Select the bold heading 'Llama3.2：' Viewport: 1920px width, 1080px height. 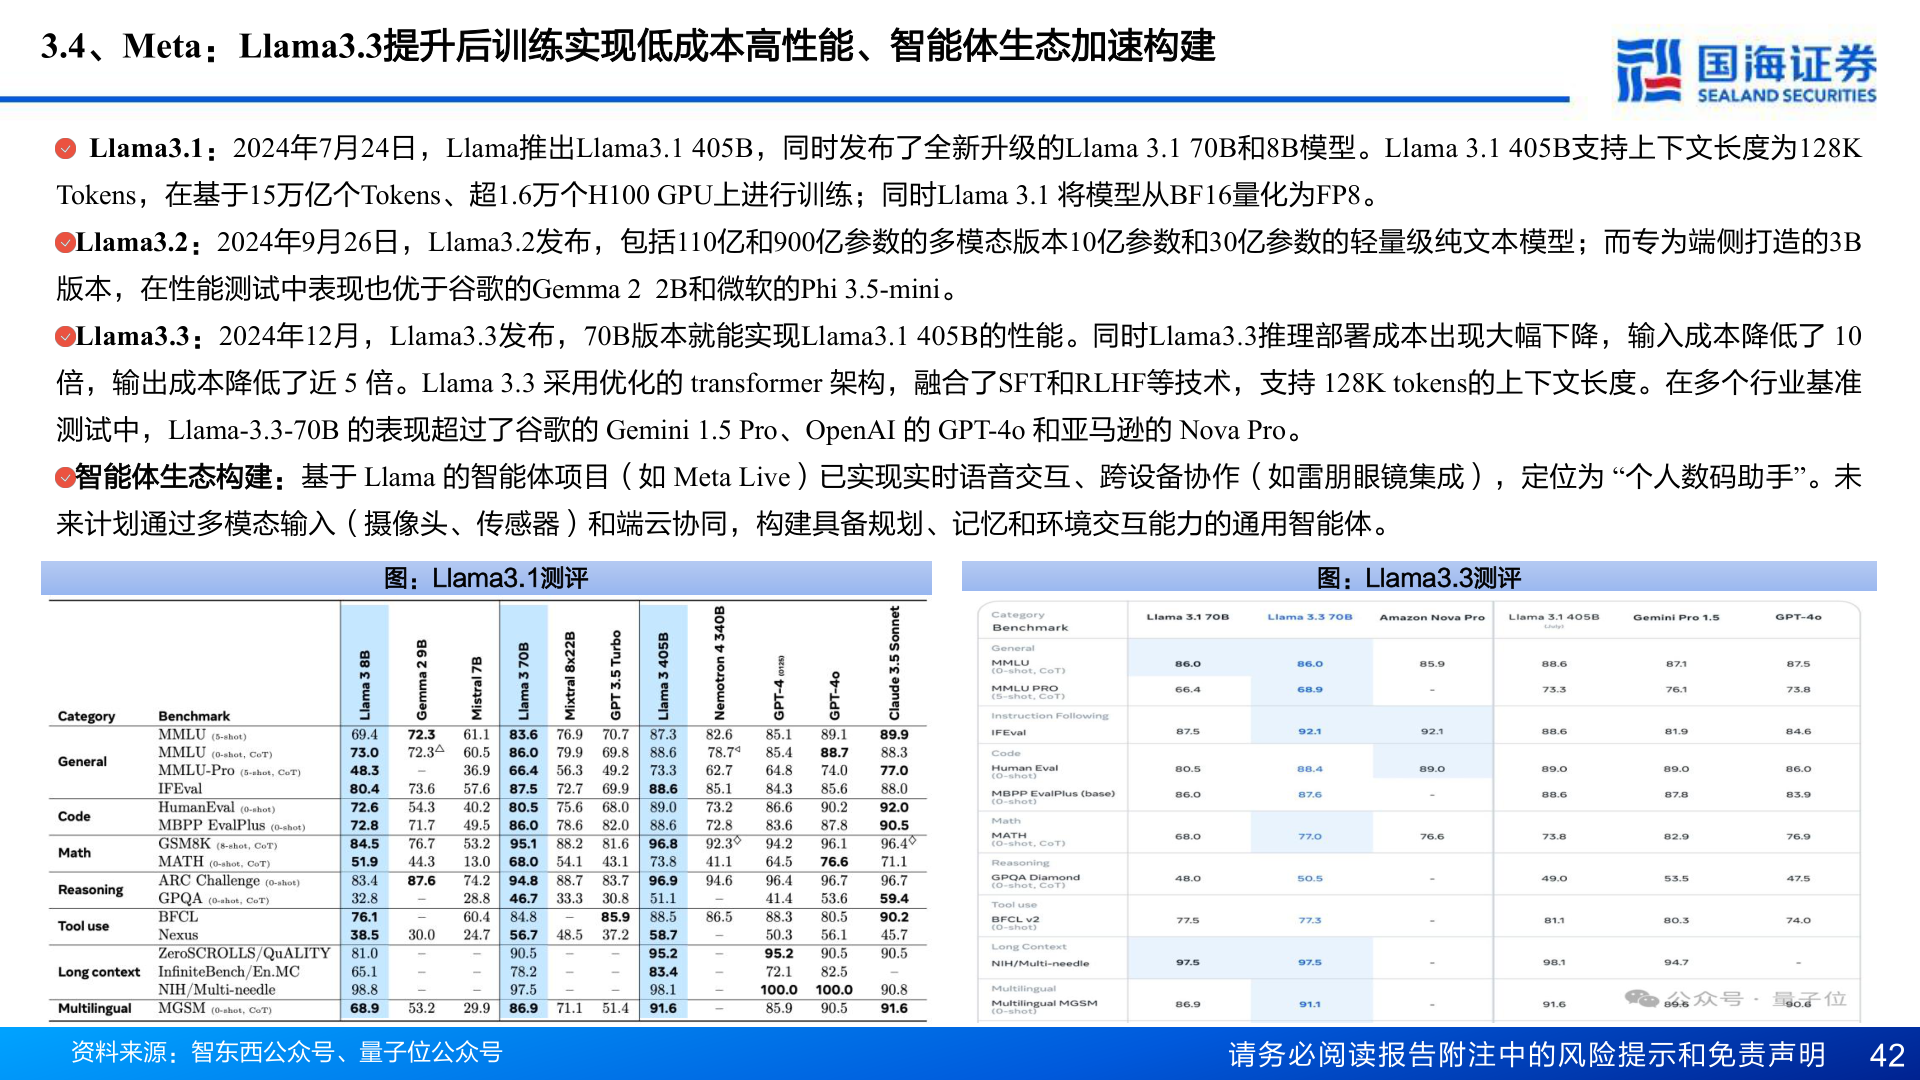140,243
